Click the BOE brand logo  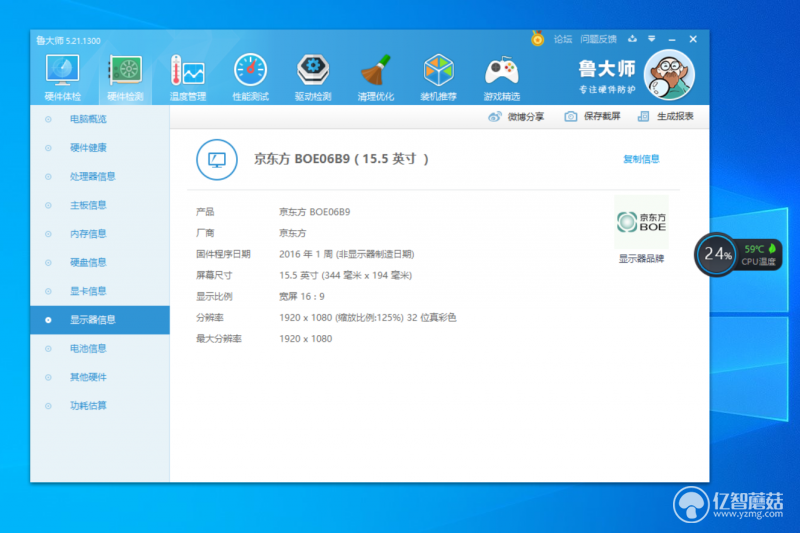[641, 222]
